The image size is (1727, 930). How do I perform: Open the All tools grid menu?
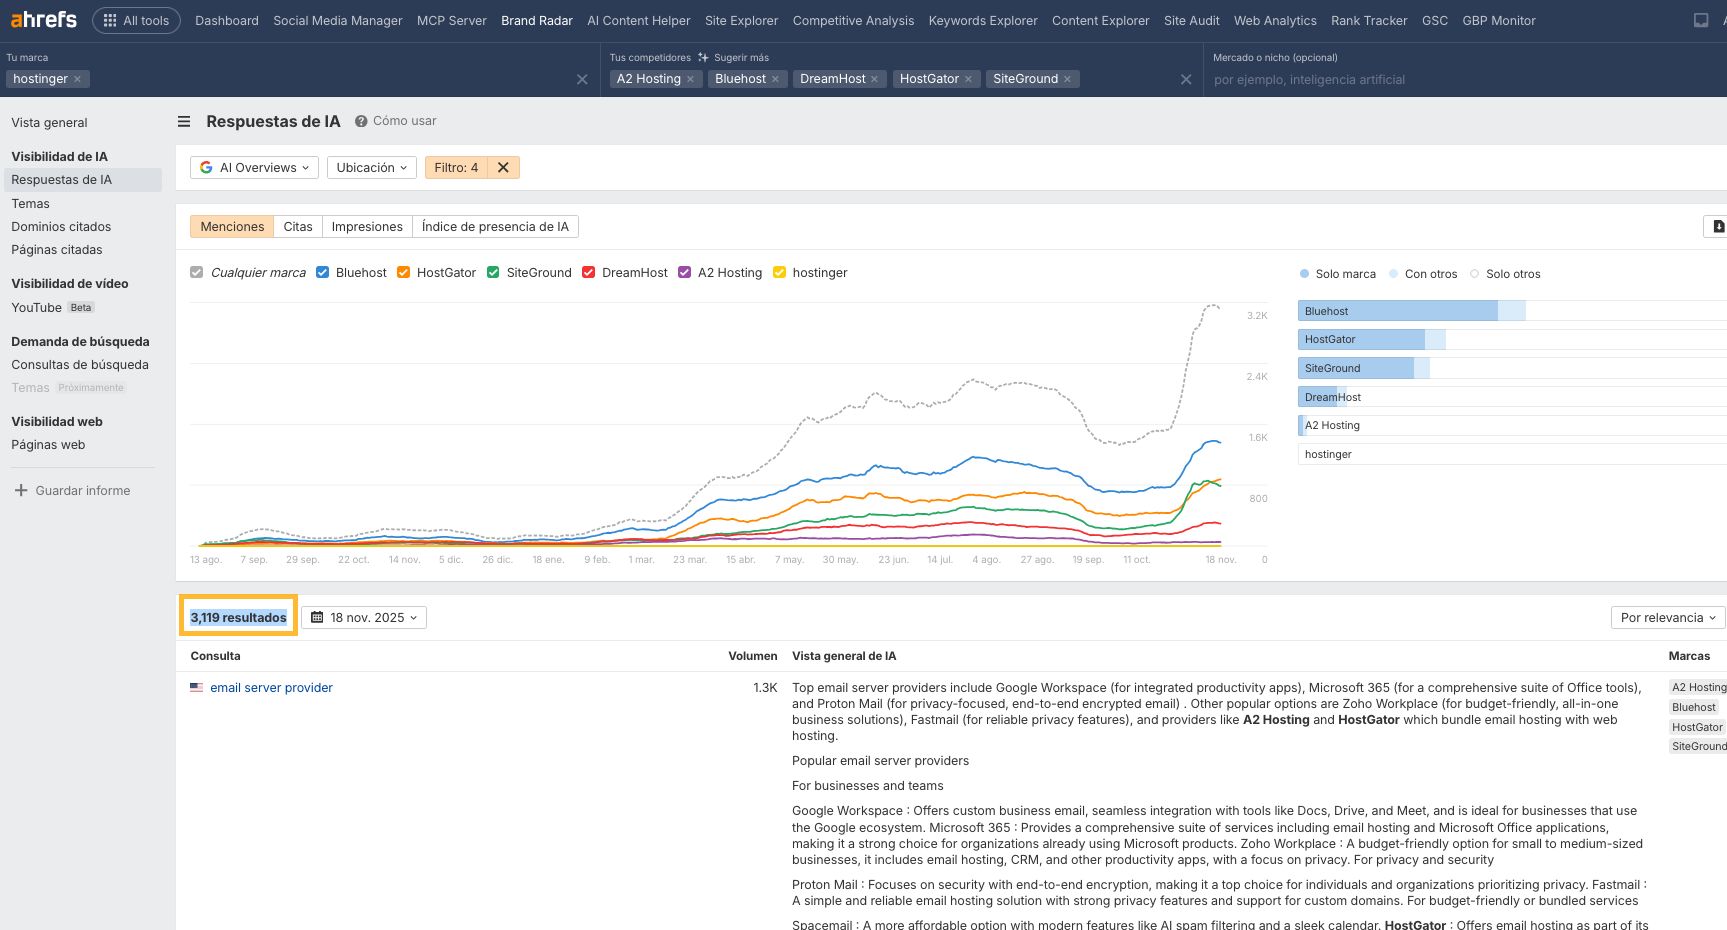tap(108, 19)
